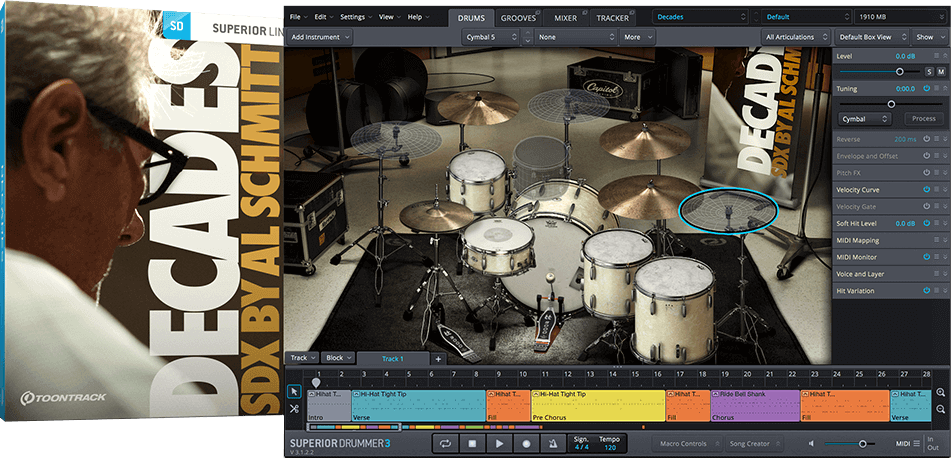The width and height of the screenshot is (951, 458).
Task: Open the MIDI menu icon
Action: coord(916,443)
